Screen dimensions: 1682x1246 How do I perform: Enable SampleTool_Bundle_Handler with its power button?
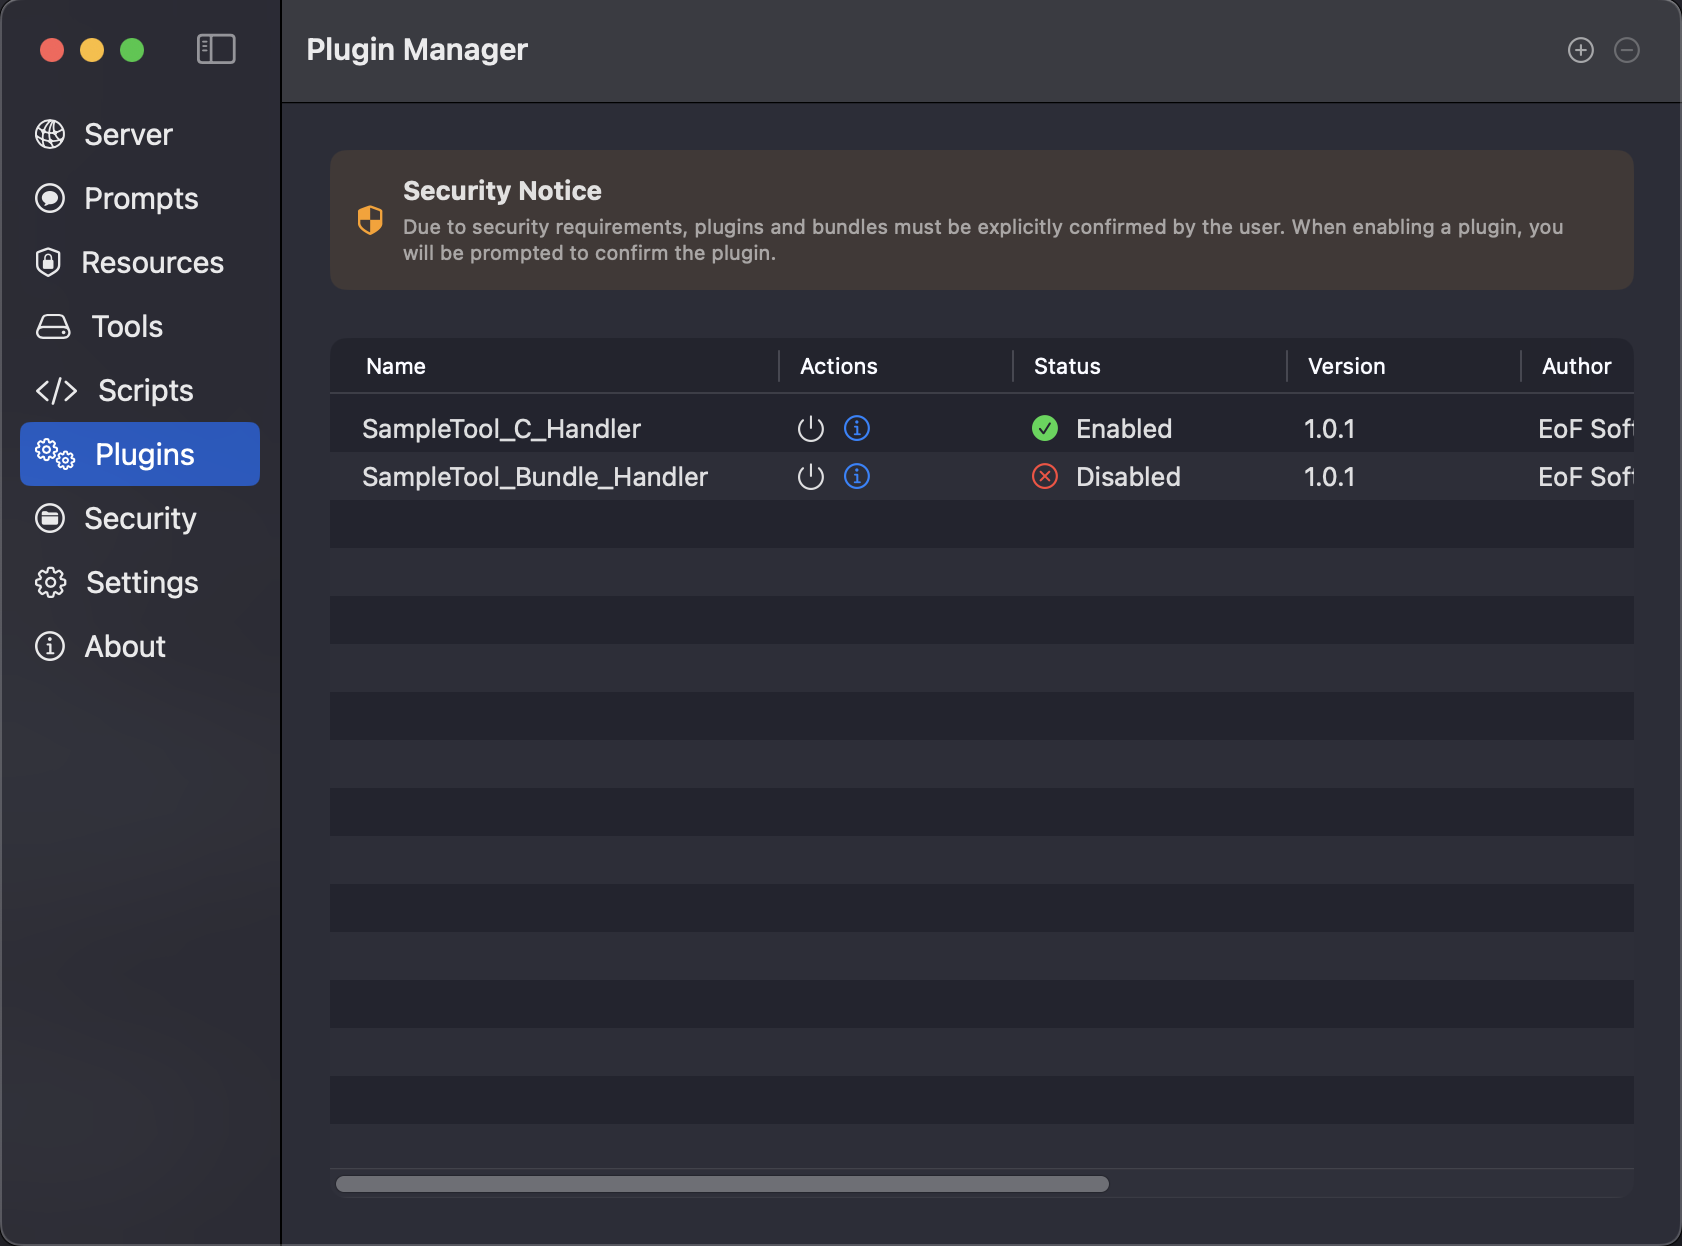point(810,477)
